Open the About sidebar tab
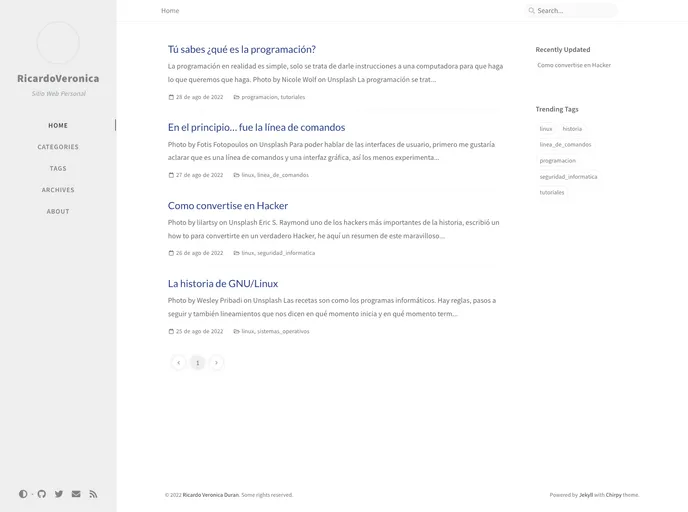The image size is (688, 512). pos(58,211)
